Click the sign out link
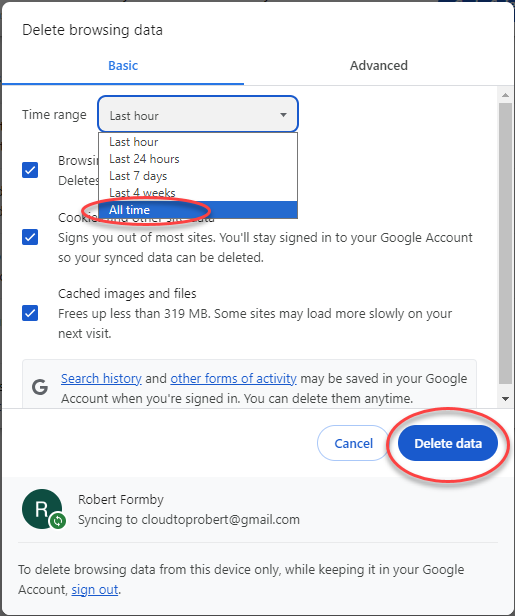This screenshot has width=515, height=616. (x=95, y=590)
